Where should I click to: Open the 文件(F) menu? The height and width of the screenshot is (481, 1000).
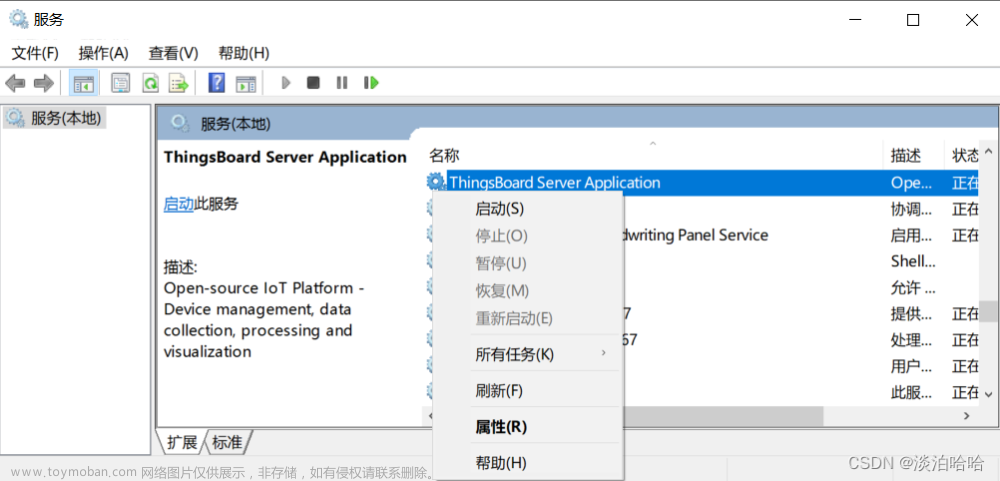click(x=35, y=53)
